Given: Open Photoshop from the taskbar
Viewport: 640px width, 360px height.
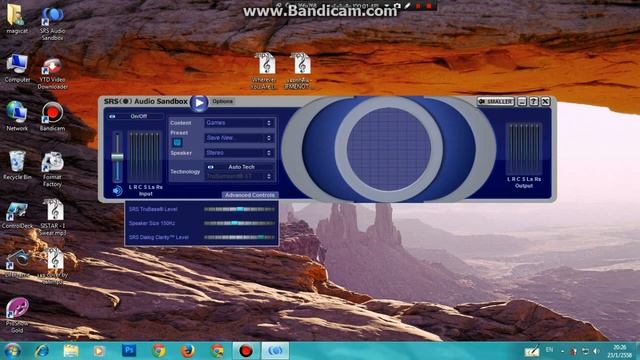Looking at the screenshot, I should click(129, 351).
